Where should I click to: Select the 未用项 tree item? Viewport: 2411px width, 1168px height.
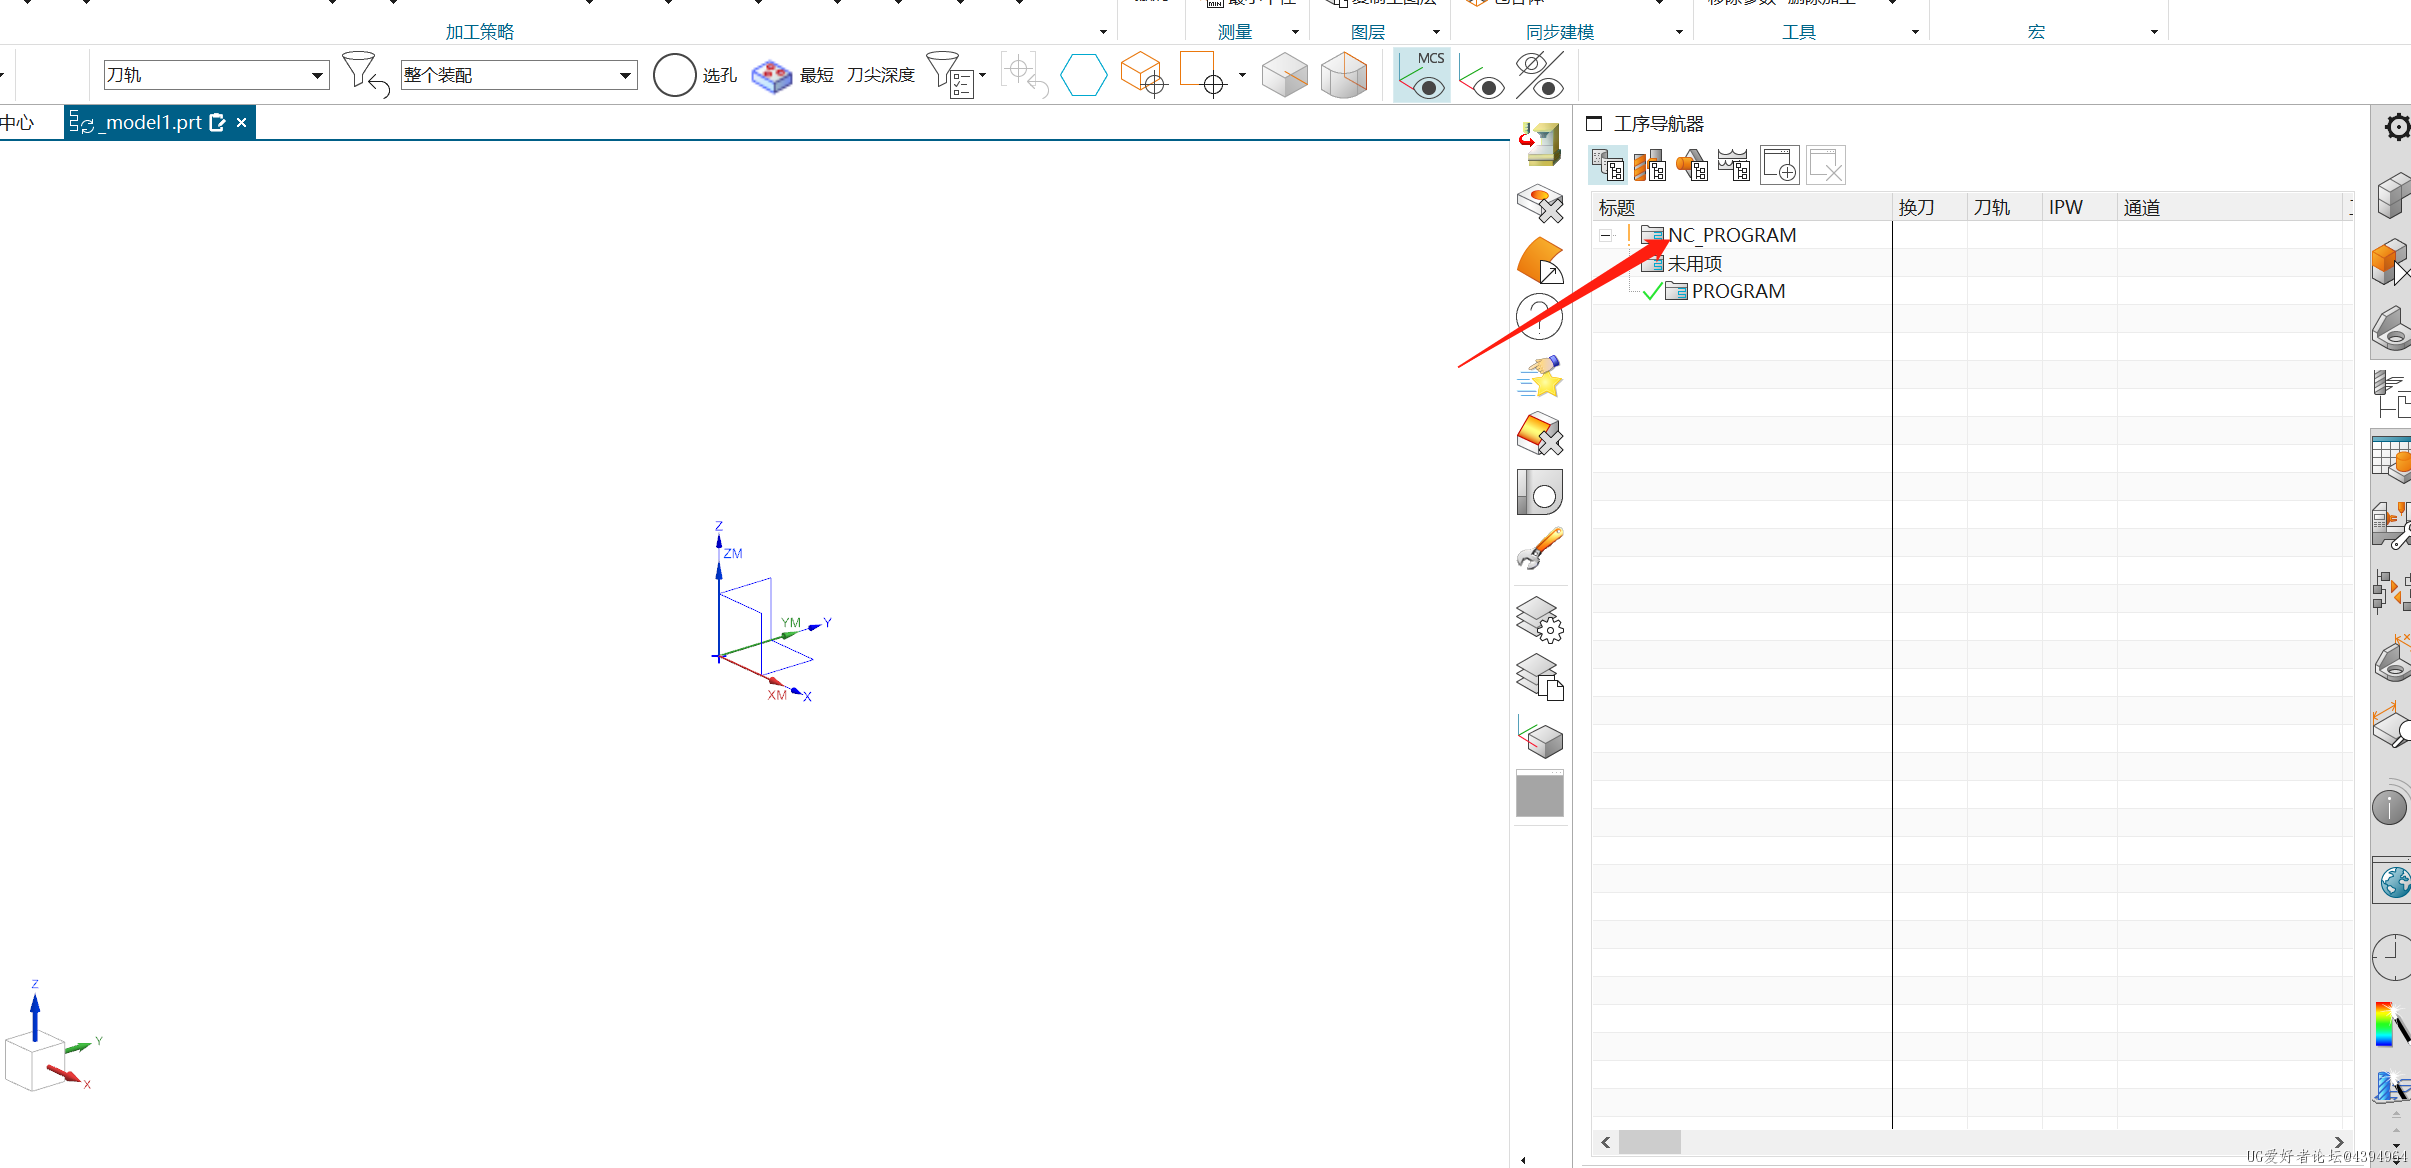click(x=1694, y=263)
